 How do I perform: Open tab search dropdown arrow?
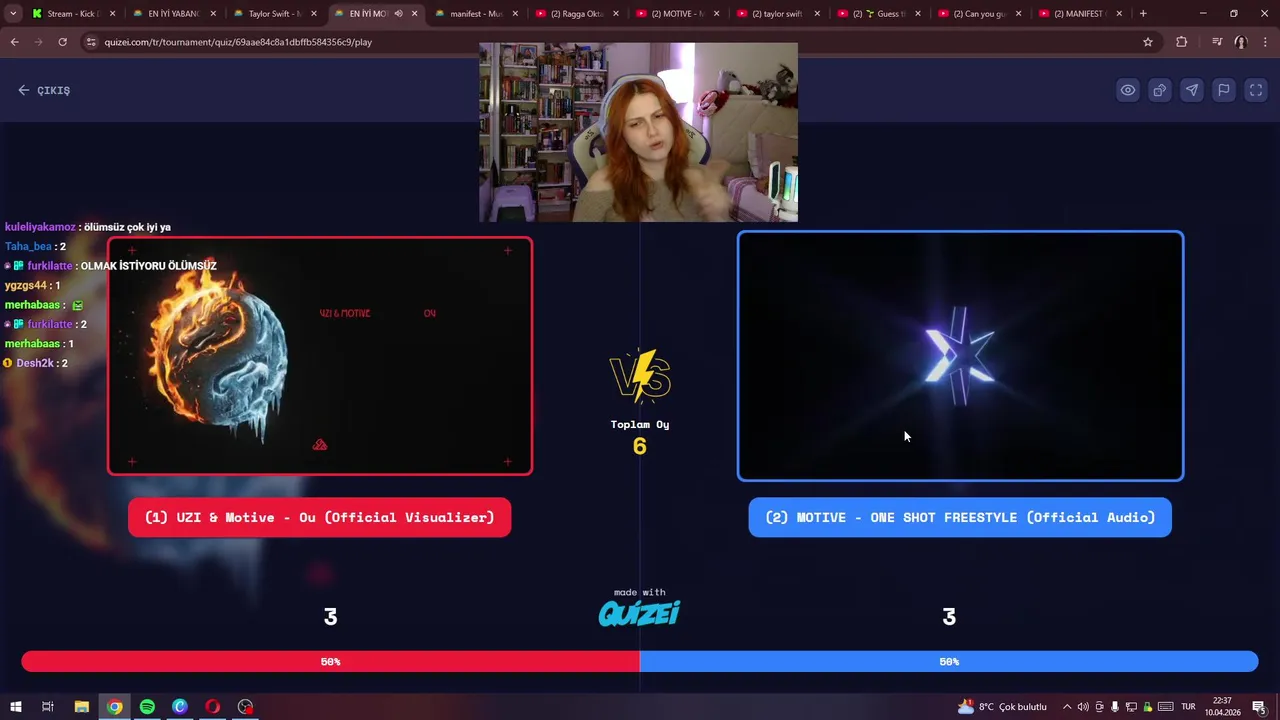(x=13, y=14)
